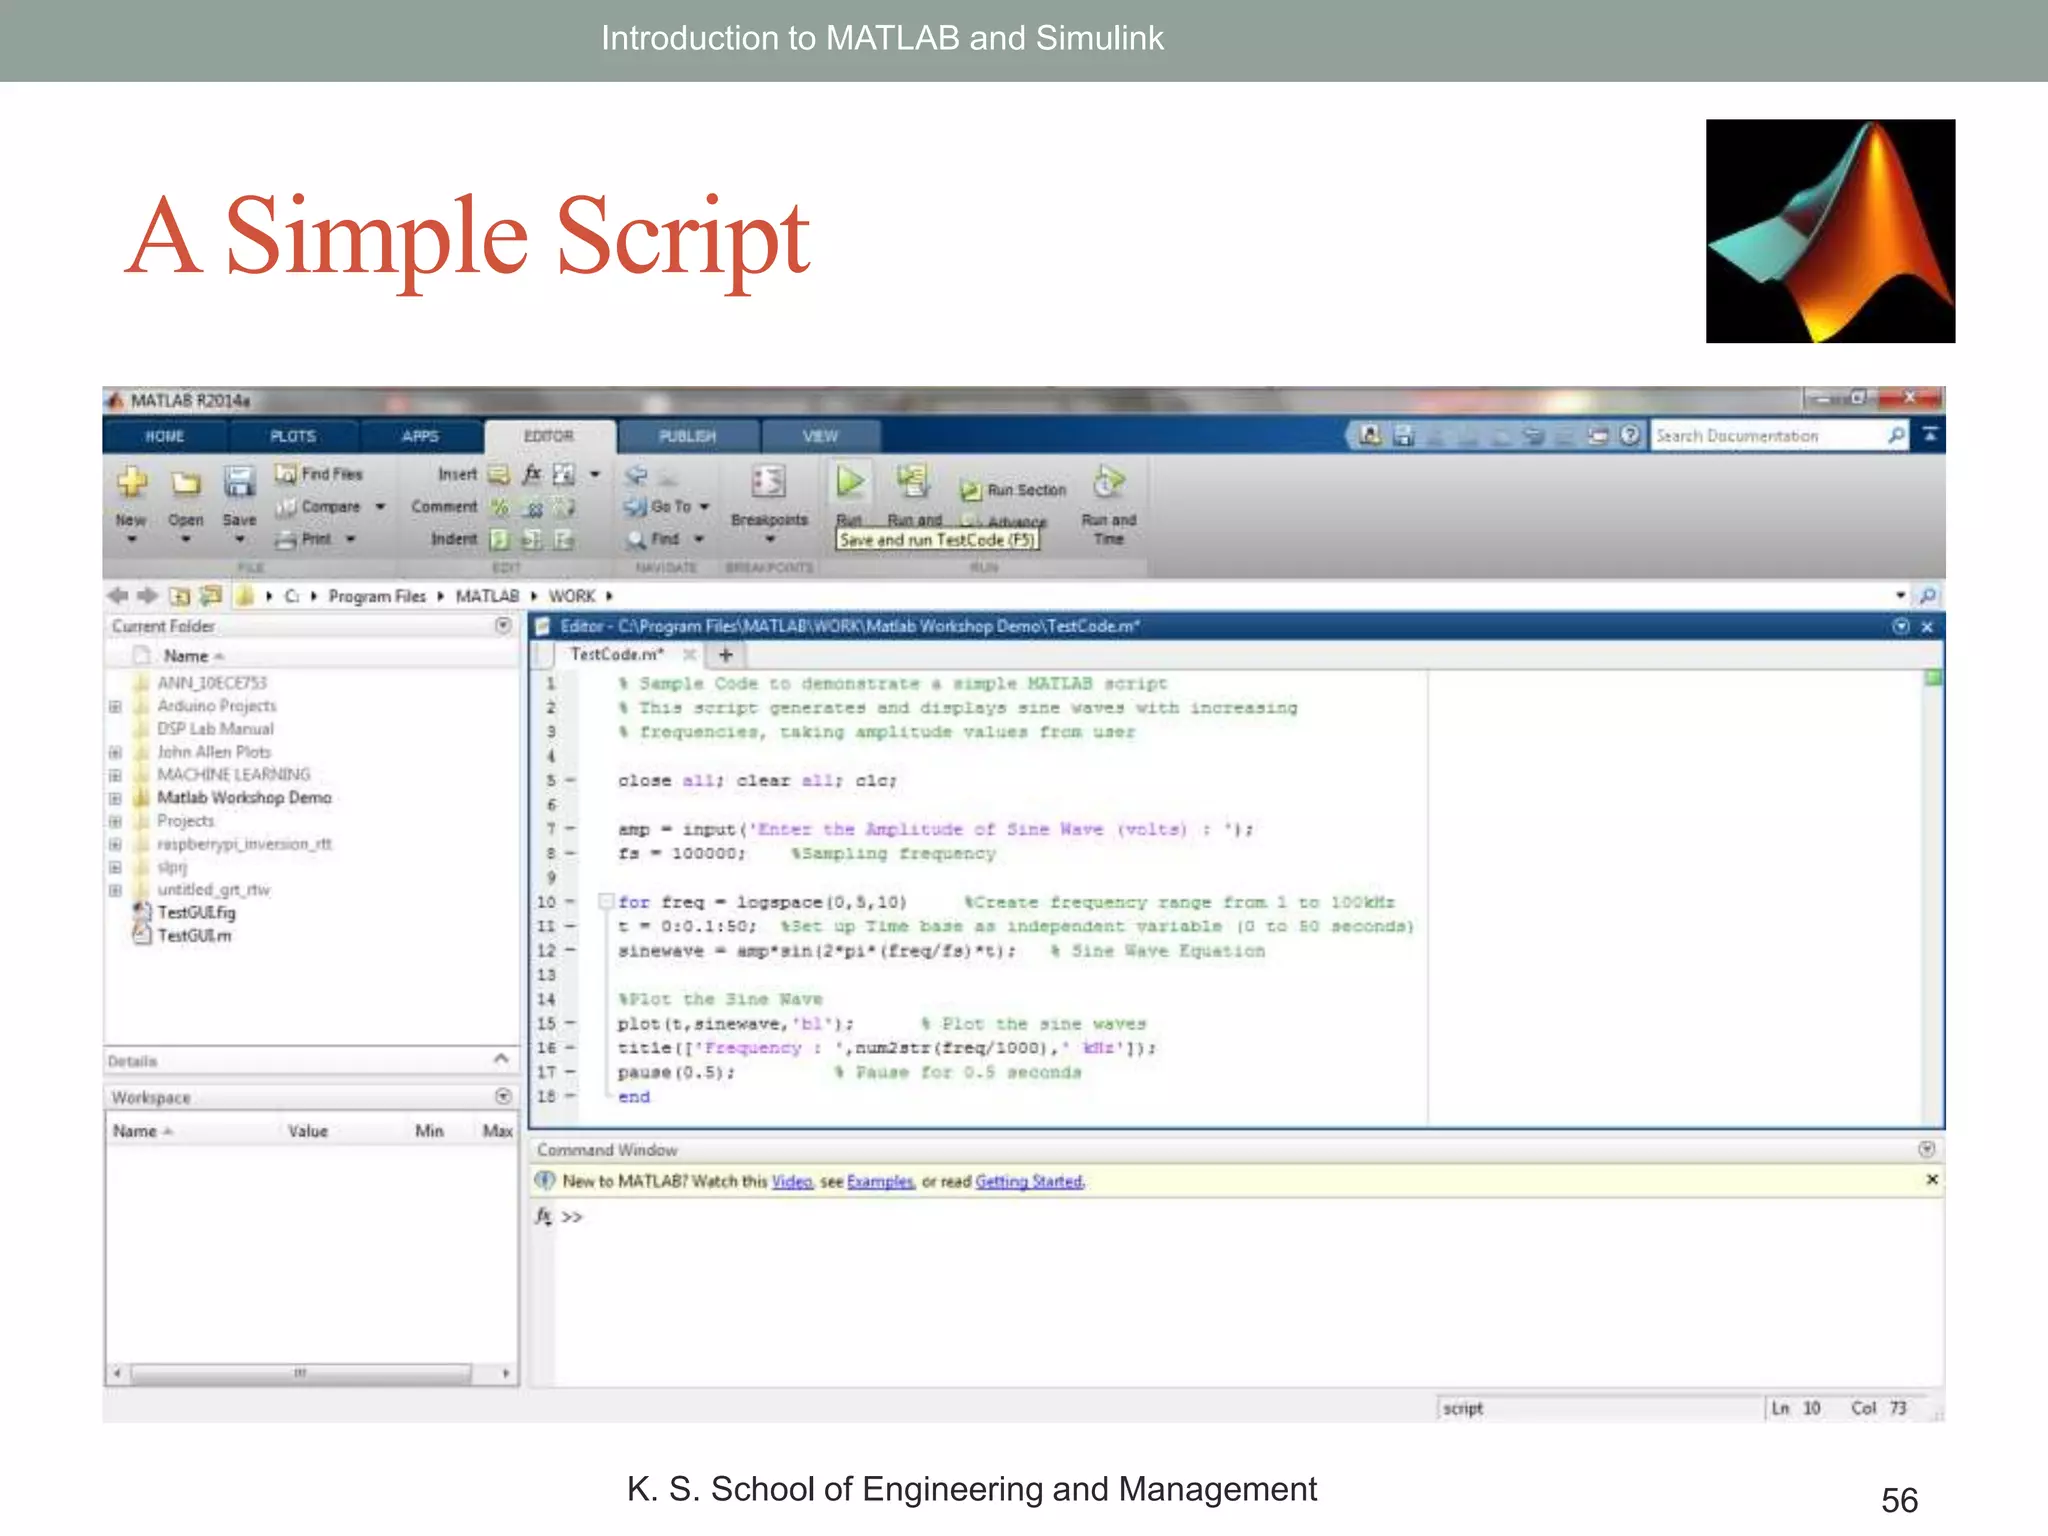Set breakpoint dash at line 7
Image resolution: width=2048 pixels, height=1536 pixels.
(570, 829)
